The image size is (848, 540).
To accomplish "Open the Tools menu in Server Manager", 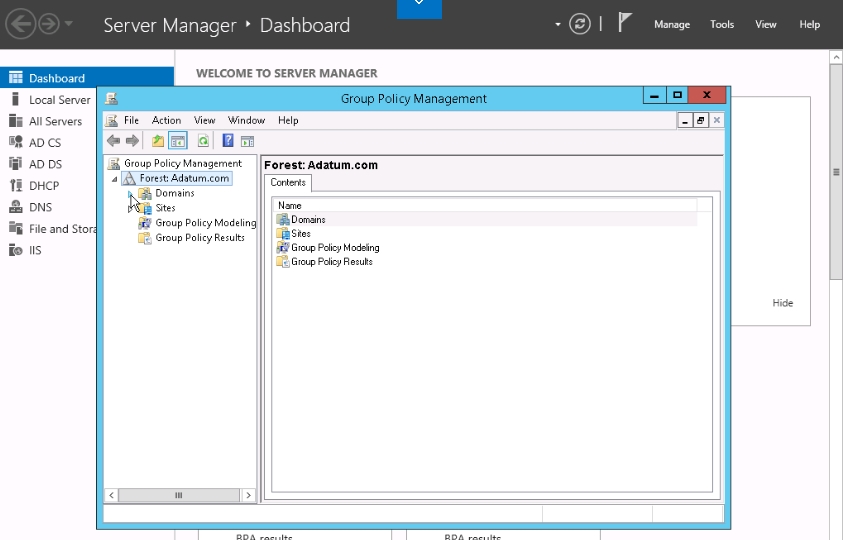I will [x=722, y=25].
